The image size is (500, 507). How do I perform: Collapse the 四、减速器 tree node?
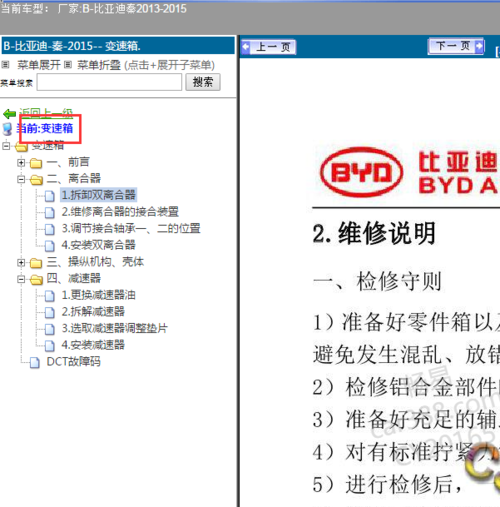tap(21, 279)
